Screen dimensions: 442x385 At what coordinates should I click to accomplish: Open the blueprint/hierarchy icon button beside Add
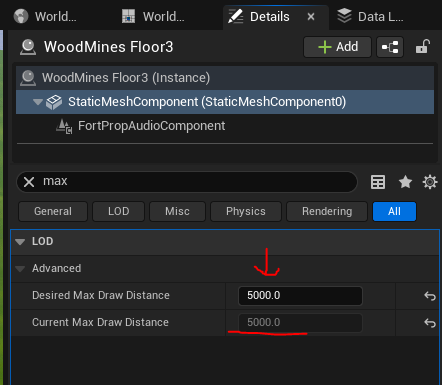(x=390, y=47)
